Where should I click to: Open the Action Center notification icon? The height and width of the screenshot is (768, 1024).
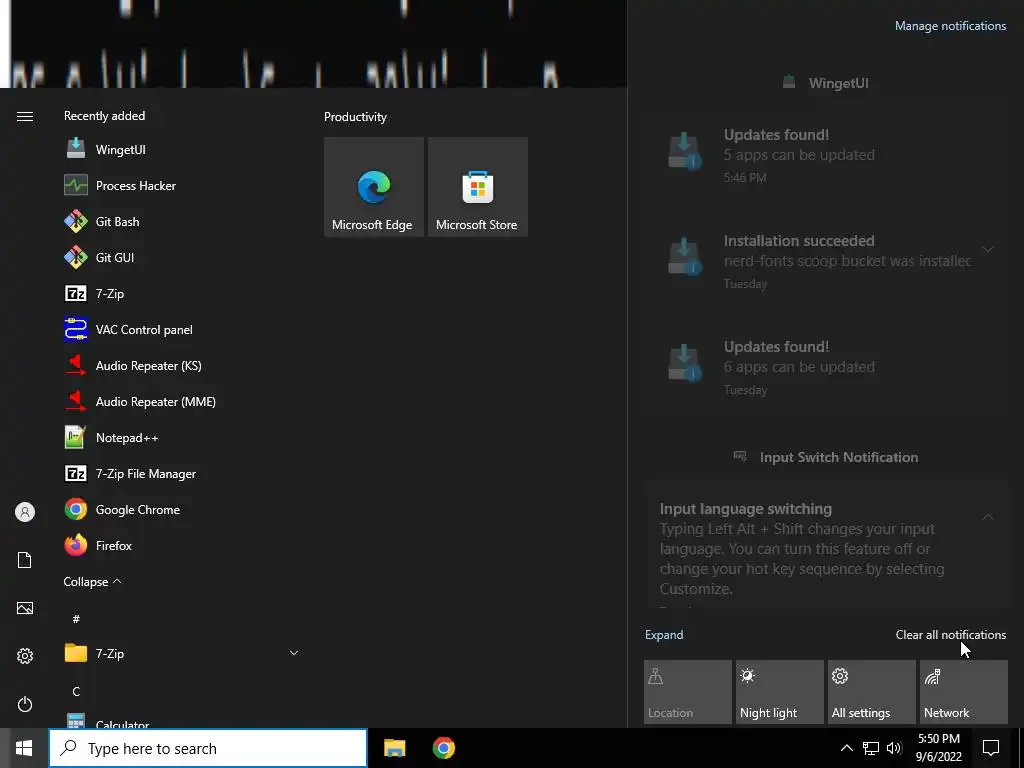991,748
